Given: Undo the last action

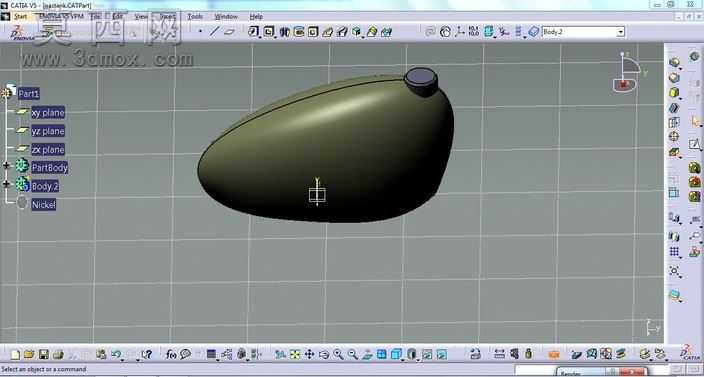Looking at the screenshot, I should (115, 355).
